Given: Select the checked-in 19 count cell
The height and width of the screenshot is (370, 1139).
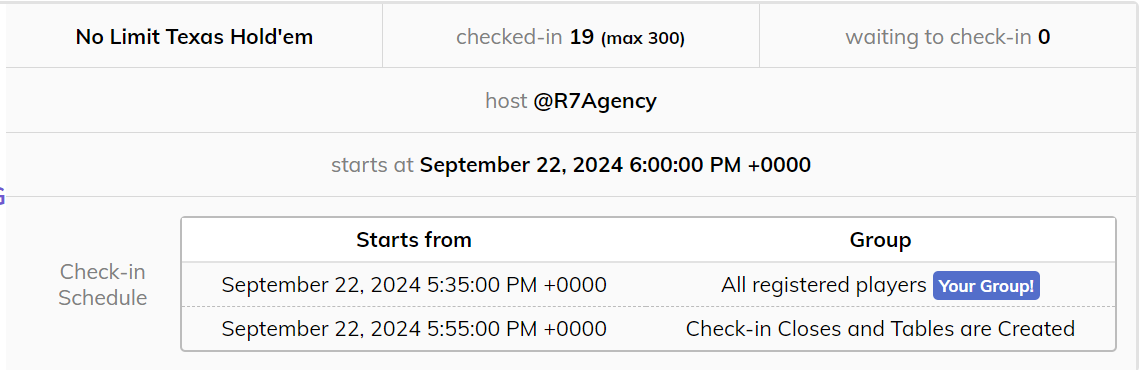Looking at the screenshot, I should click(x=570, y=36).
